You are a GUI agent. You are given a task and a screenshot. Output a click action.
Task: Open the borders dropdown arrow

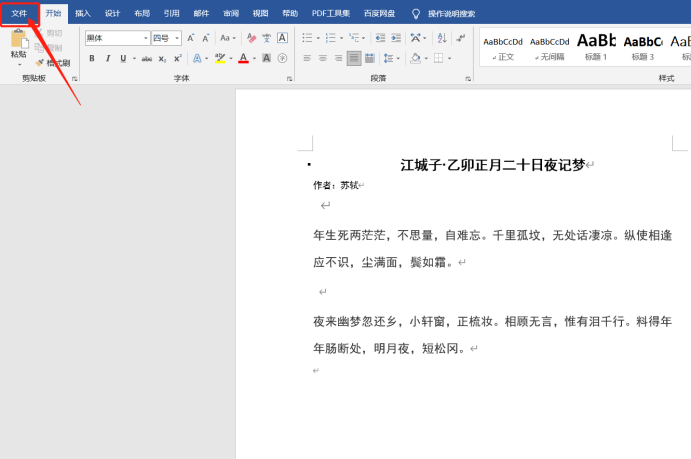coord(450,58)
